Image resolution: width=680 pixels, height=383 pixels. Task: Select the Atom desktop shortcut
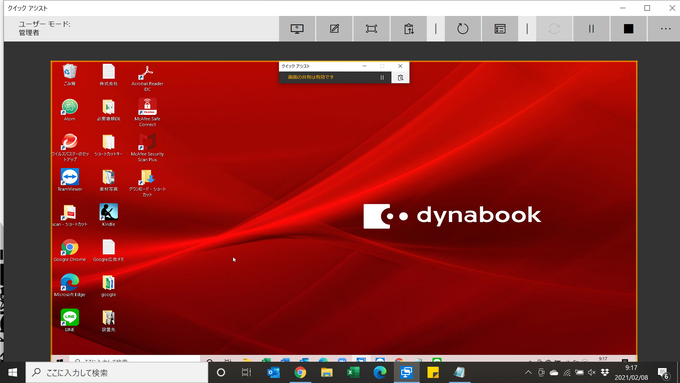pyautogui.click(x=69, y=110)
